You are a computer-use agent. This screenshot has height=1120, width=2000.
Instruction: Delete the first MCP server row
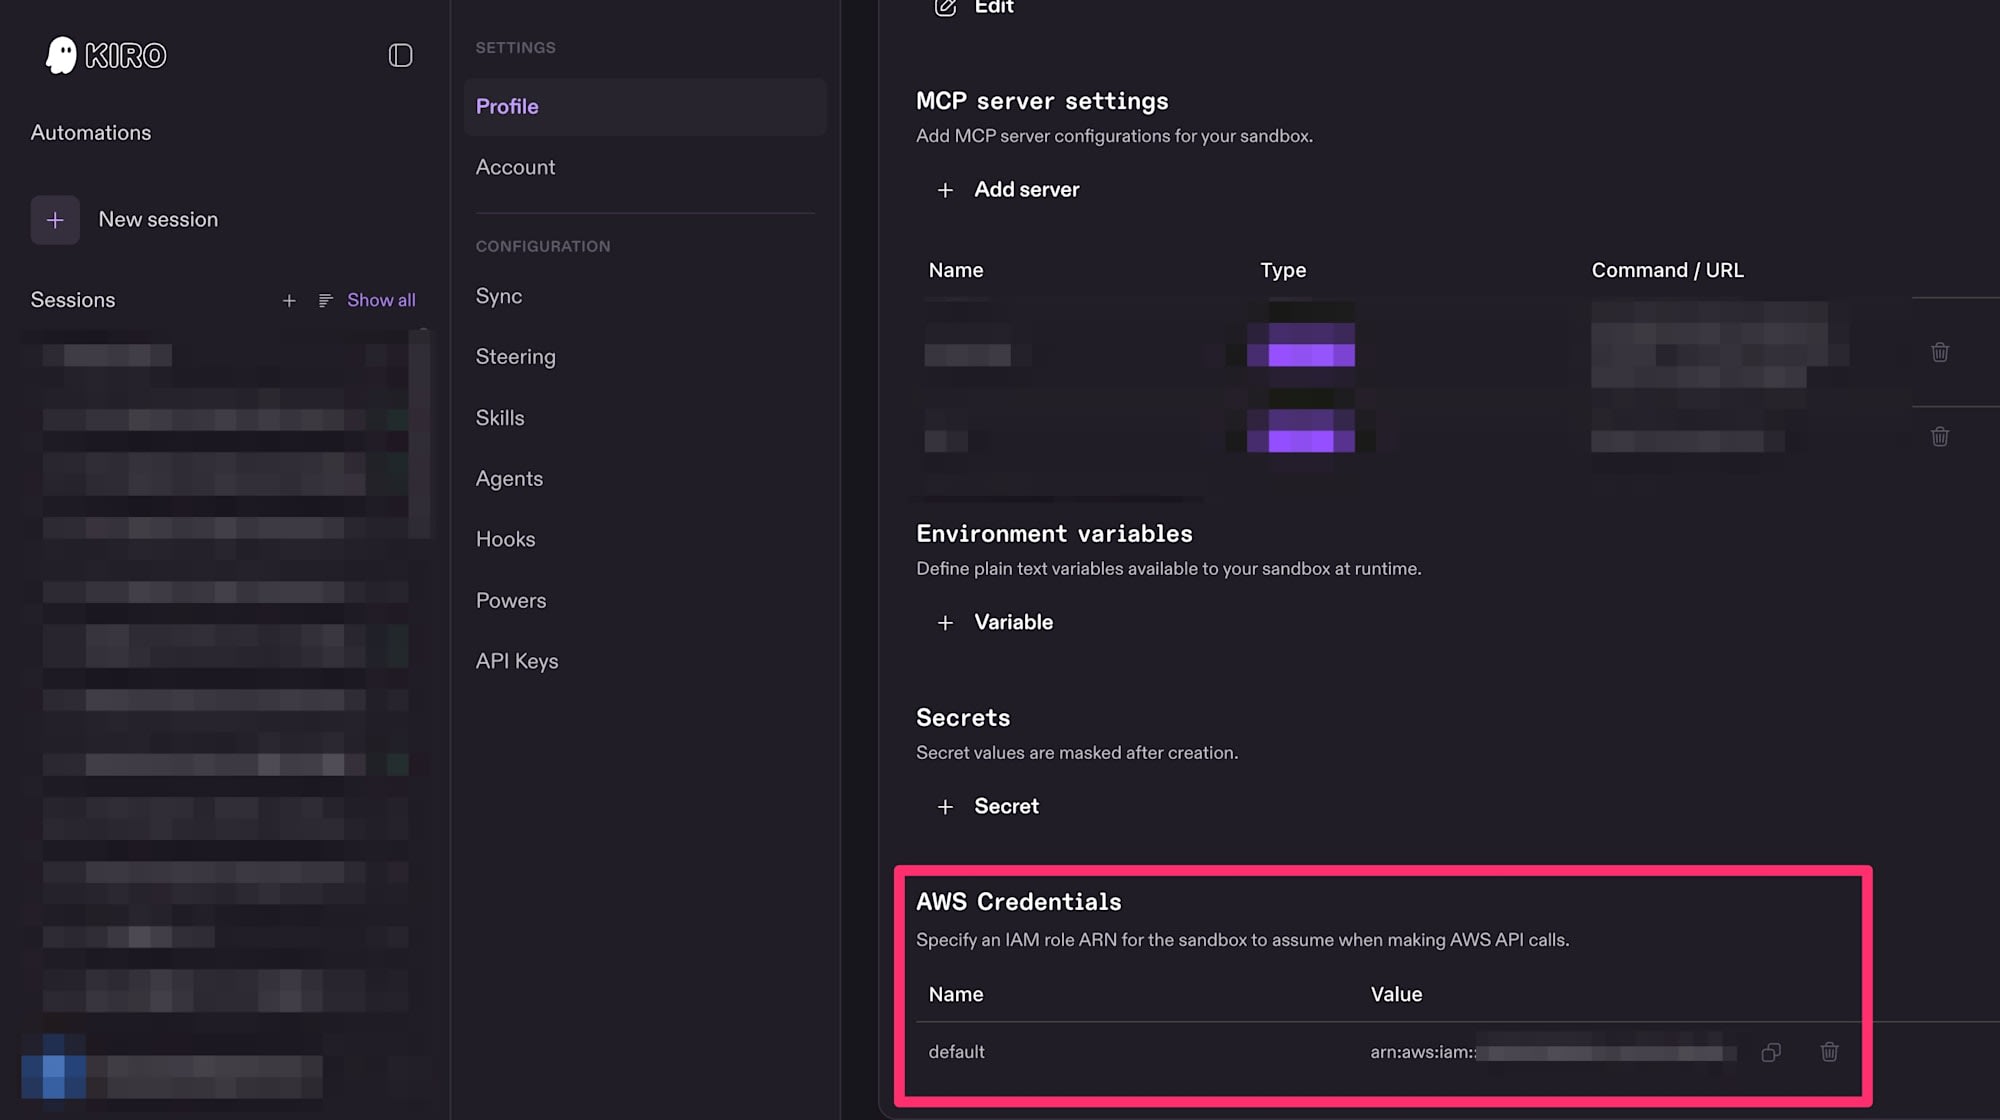1940,352
